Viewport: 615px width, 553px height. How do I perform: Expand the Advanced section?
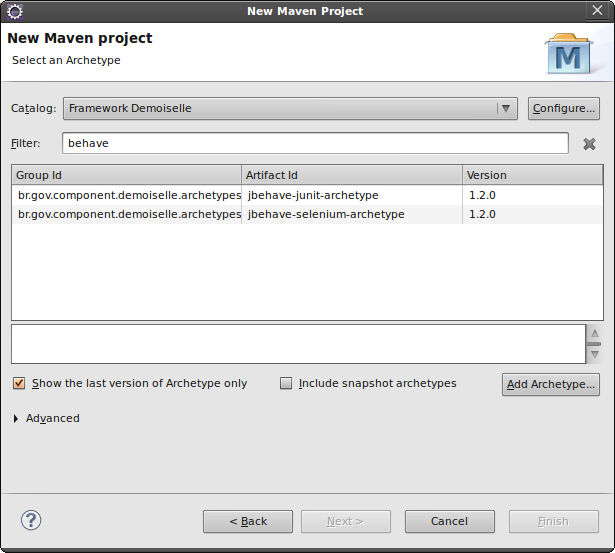coord(16,418)
